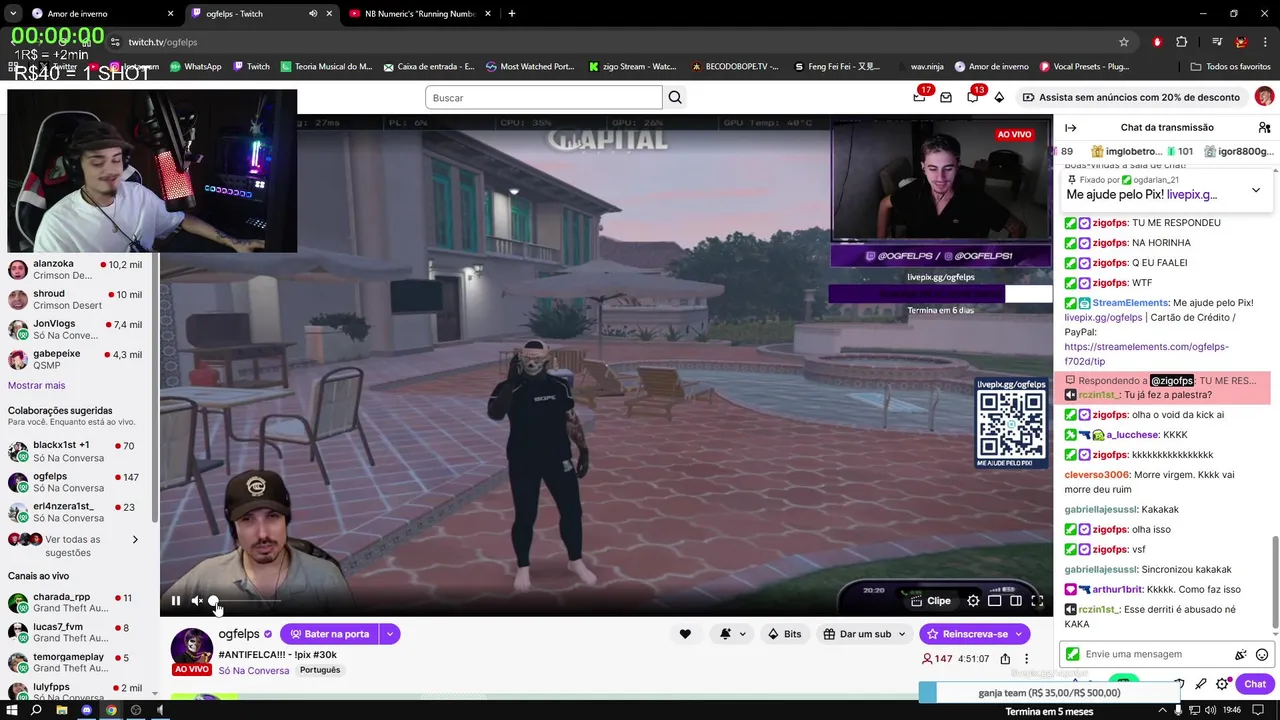
Task: Open the lucas7_fvm live channel
Action: (x=75, y=633)
